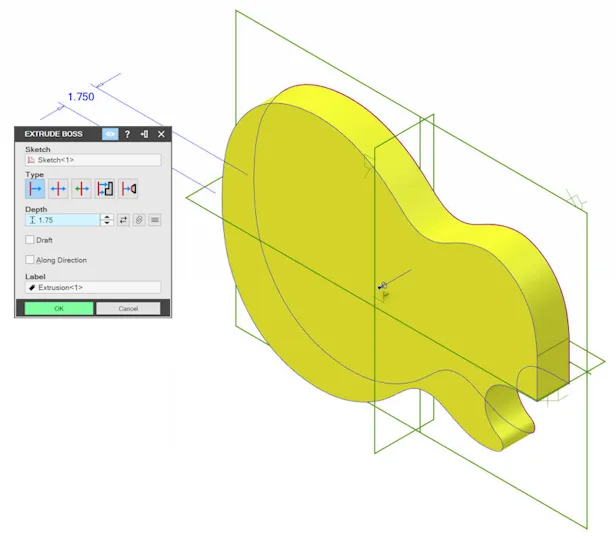Click the Depth value field showing 1.75
The height and width of the screenshot is (537, 616).
[63, 220]
